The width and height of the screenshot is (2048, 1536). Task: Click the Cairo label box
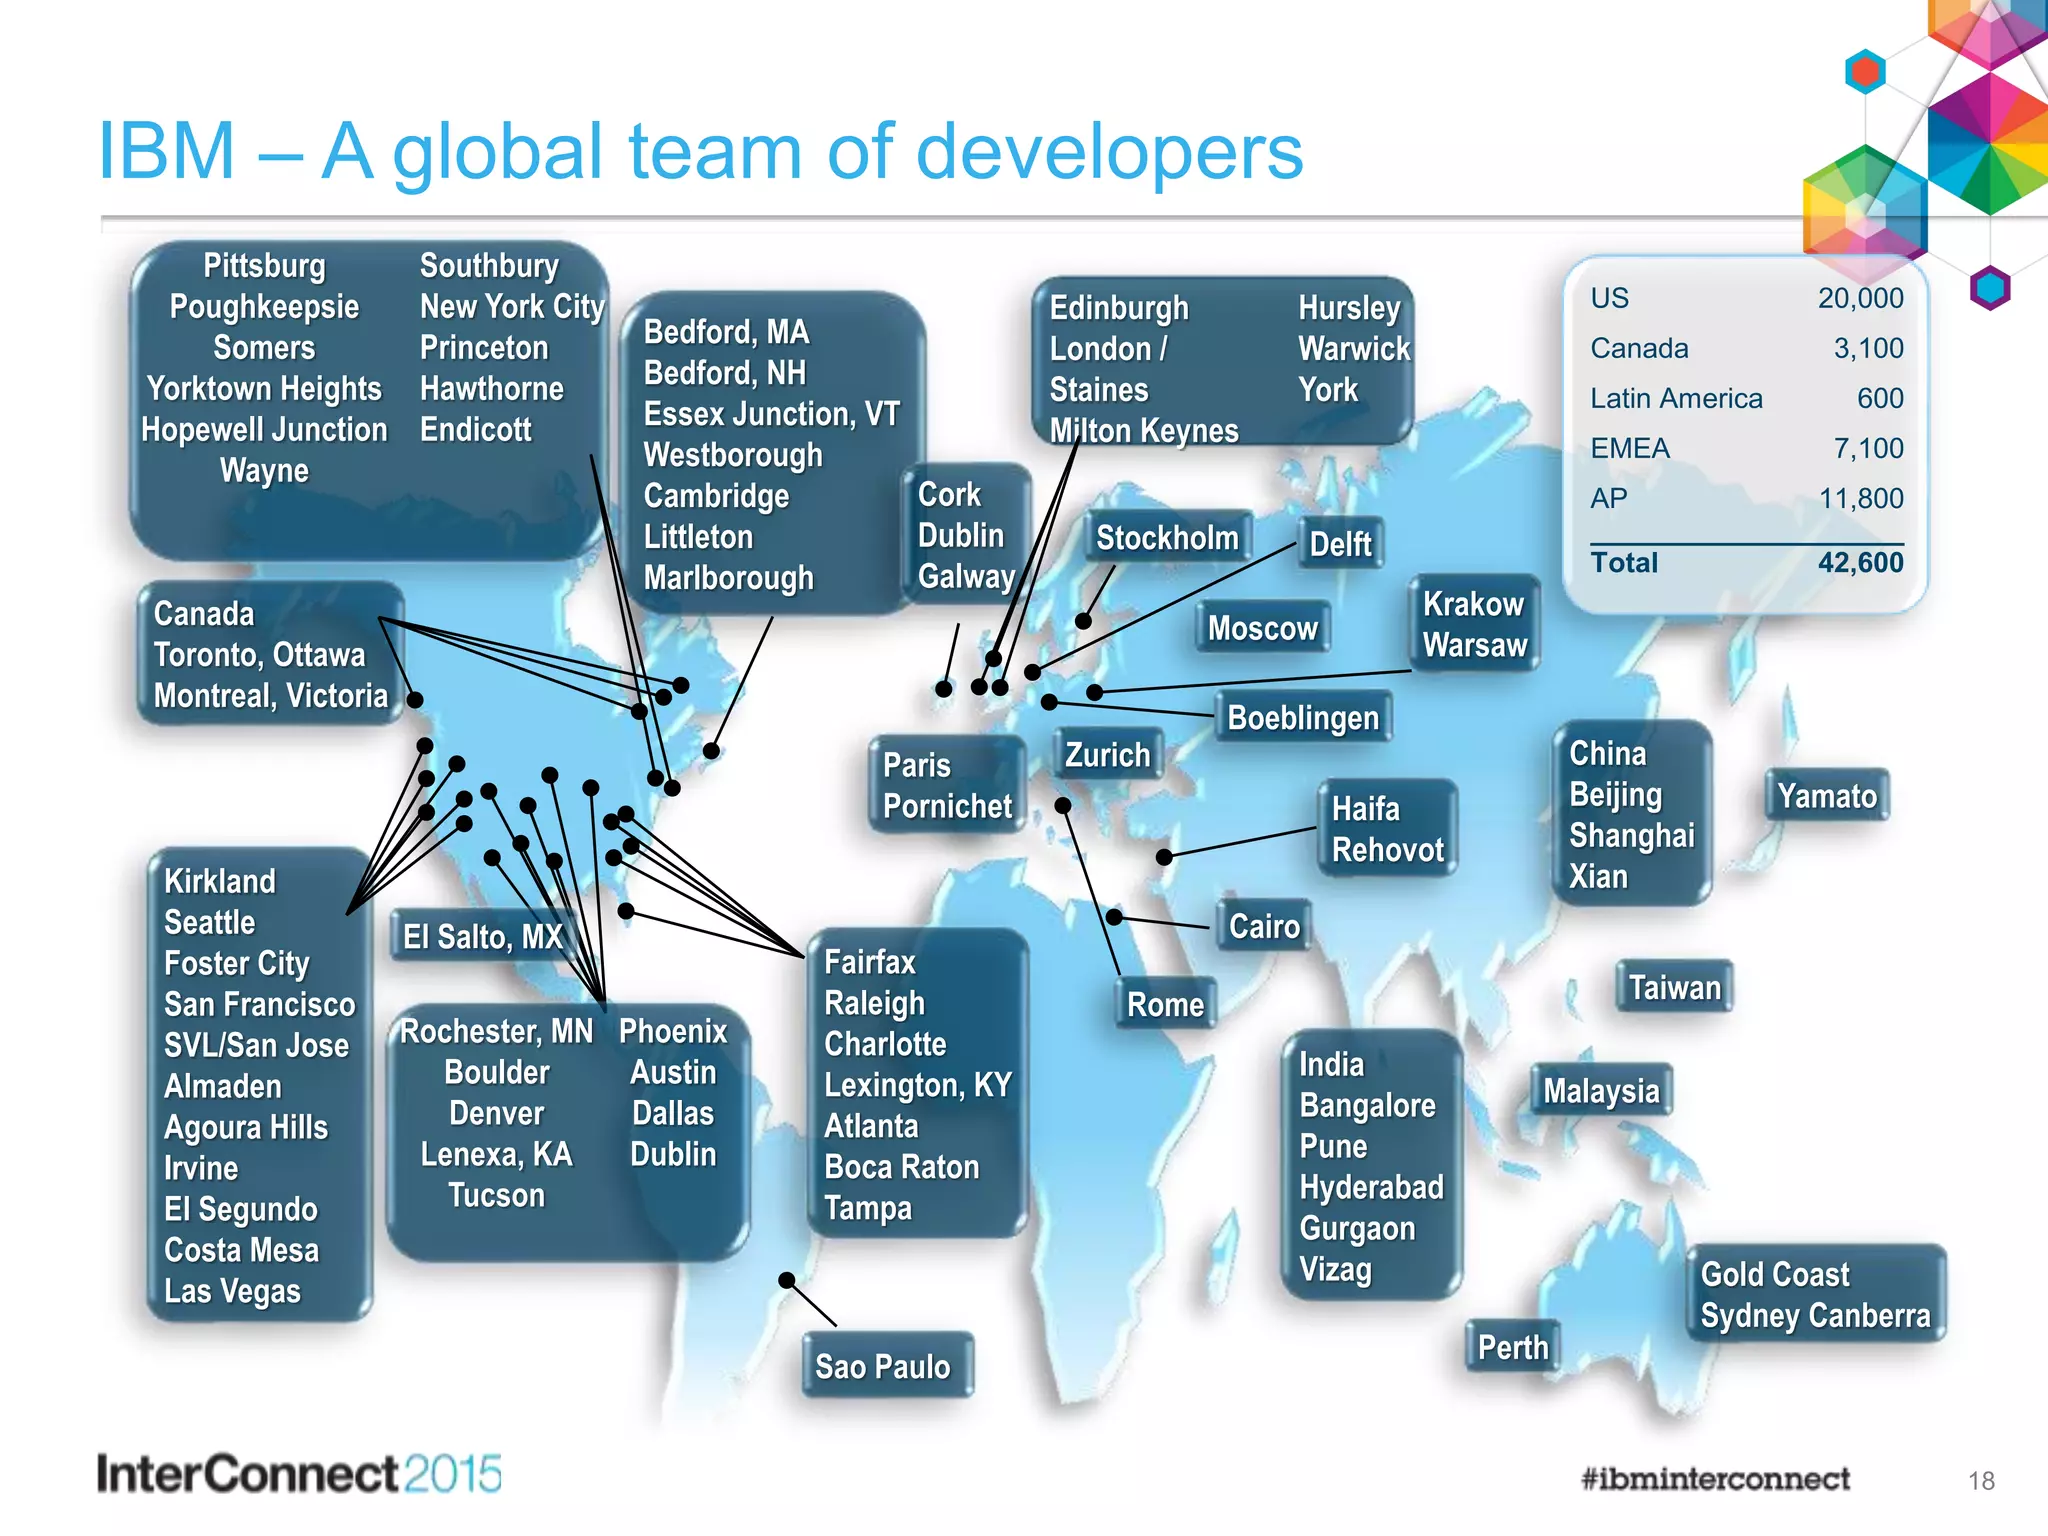click(x=1264, y=926)
